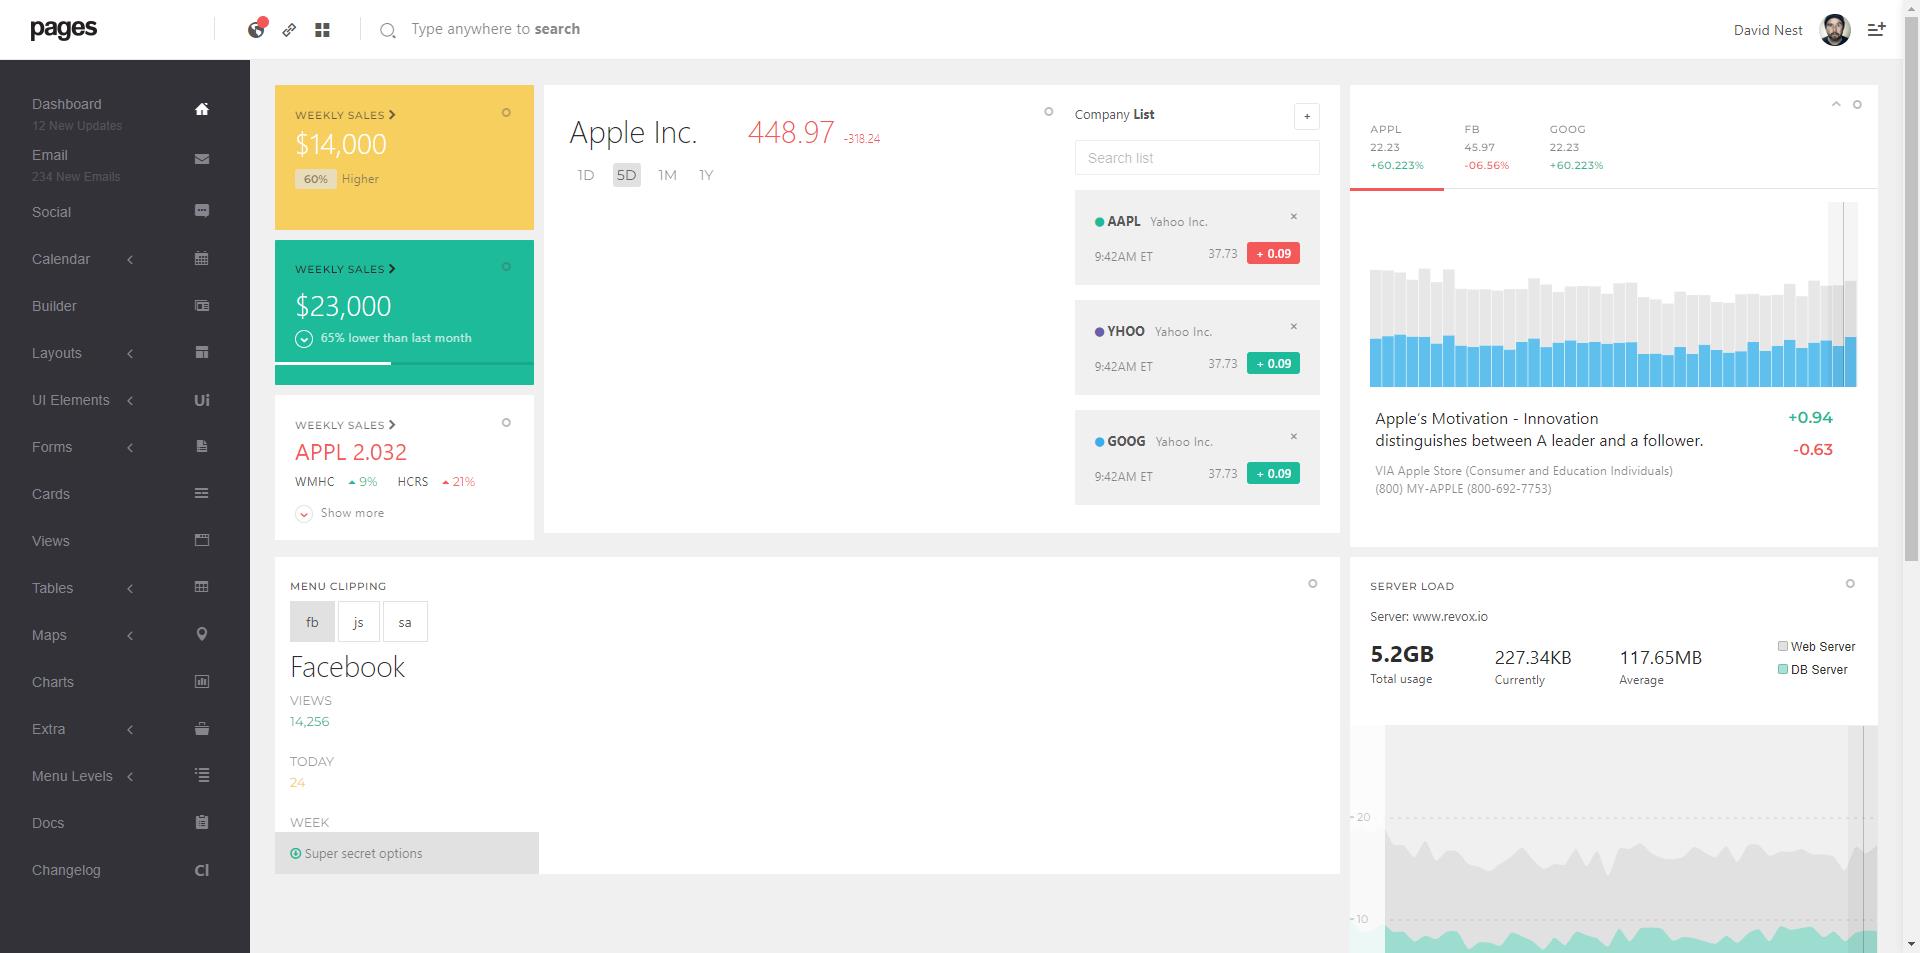The width and height of the screenshot is (1920, 953).
Task: Click refresh circle on APPL 2.032 card
Action: pos(506,423)
